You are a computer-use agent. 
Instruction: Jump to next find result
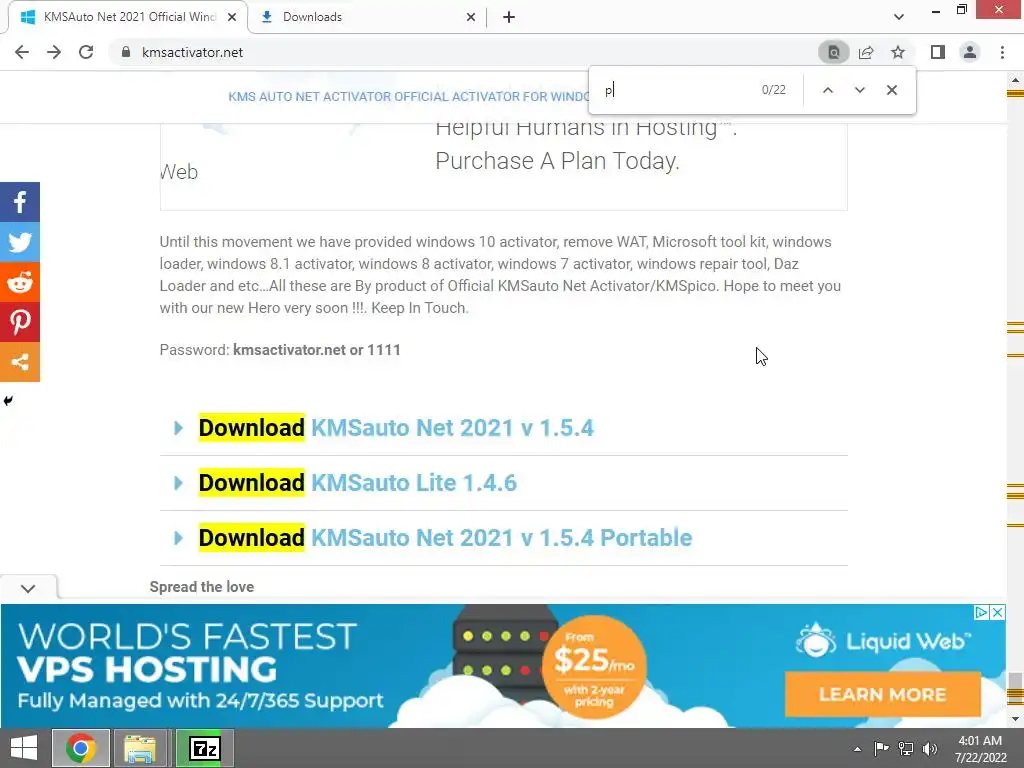coord(859,90)
